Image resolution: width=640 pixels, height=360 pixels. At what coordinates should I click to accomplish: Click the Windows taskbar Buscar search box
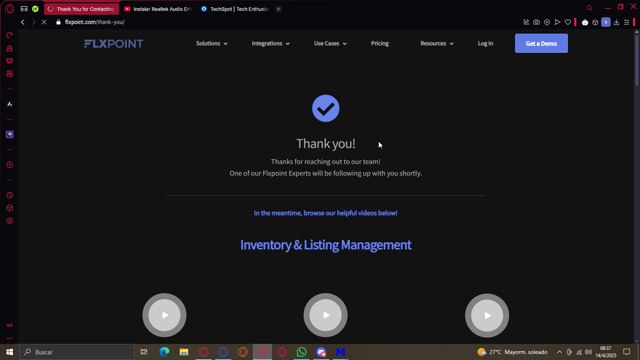tap(77, 352)
